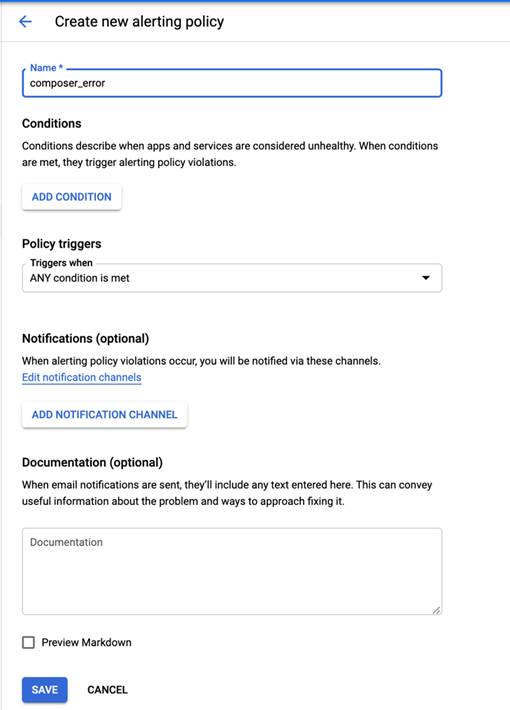Screen dimensions: 510x710
Task: Cancel creating the alerting policy
Action: (x=107, y=690)
